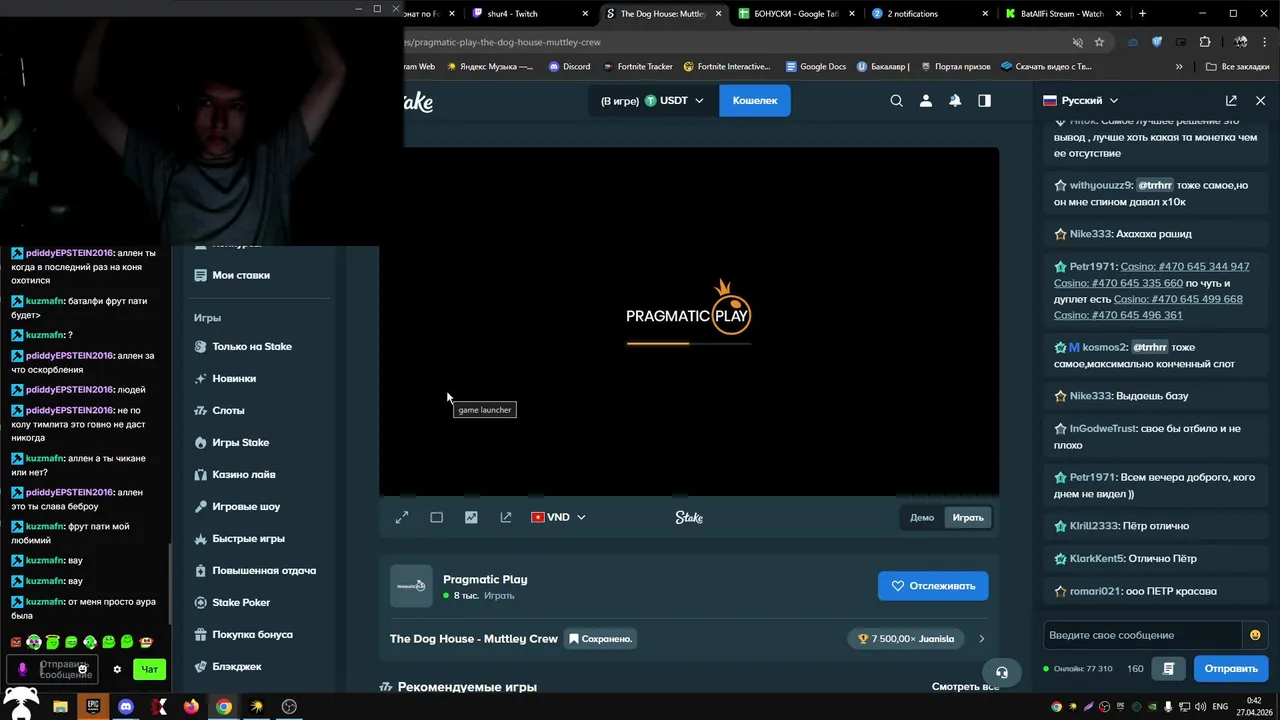This screenshot has height=720, width=1280.
Task: Click the Kick chat message input
Action: (52, 669)
